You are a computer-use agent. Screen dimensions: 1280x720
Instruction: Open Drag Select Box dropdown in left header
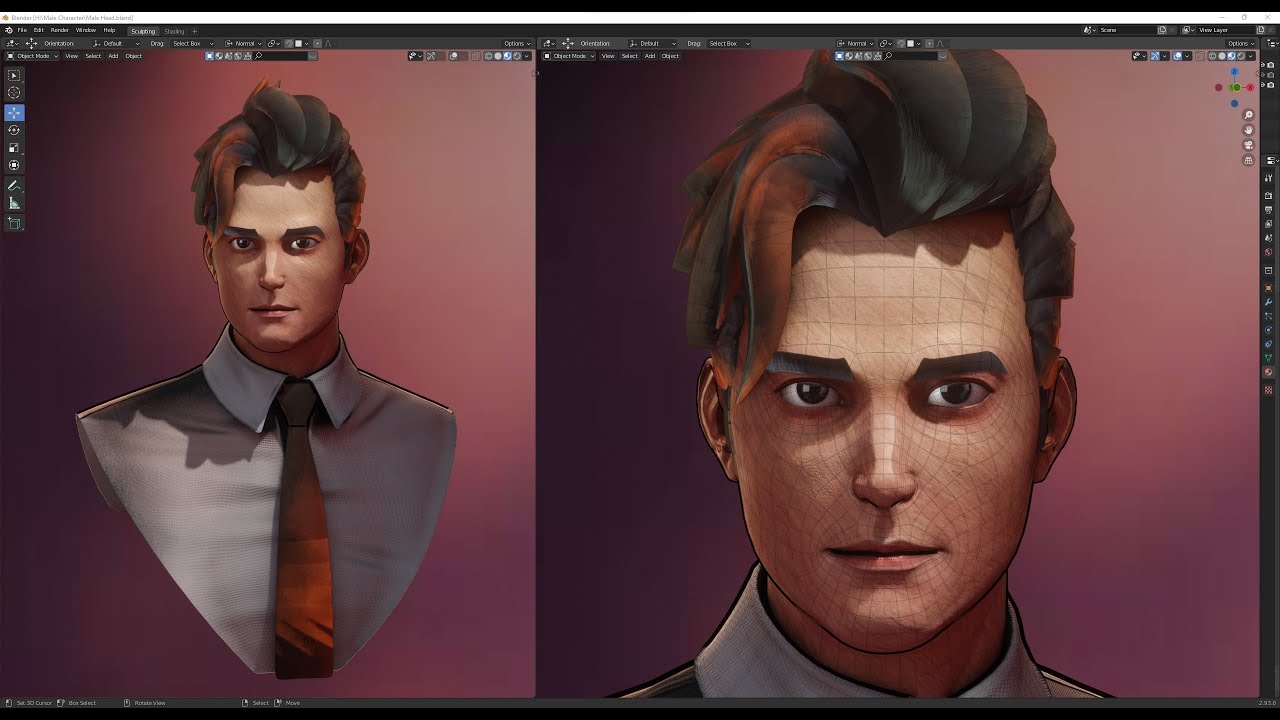(192, 43)
